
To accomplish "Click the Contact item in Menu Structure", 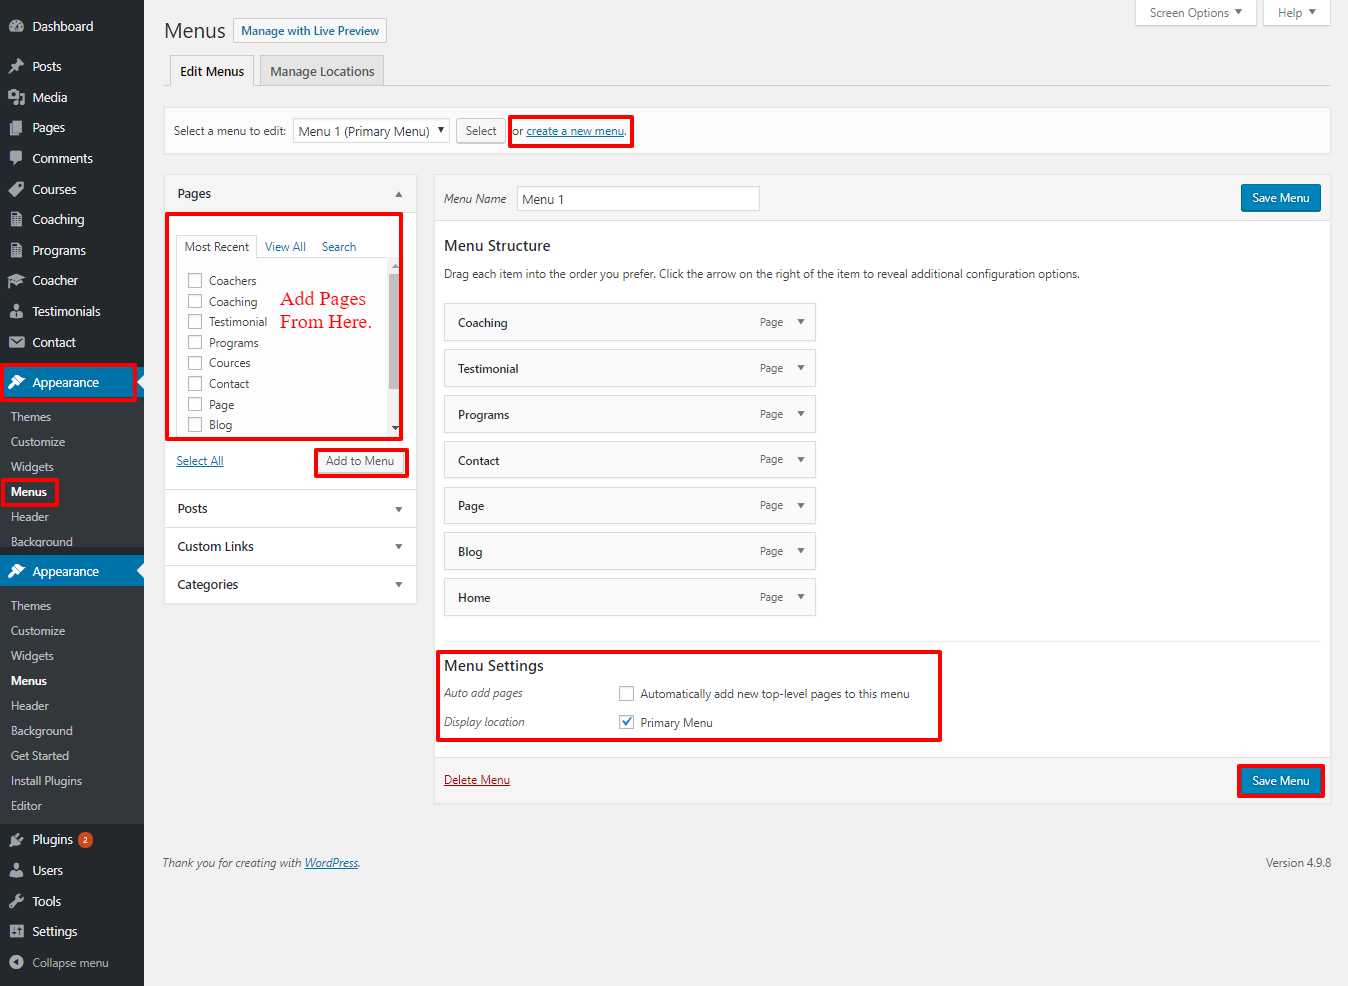I will pyautogui.click(x=630, y=460).
